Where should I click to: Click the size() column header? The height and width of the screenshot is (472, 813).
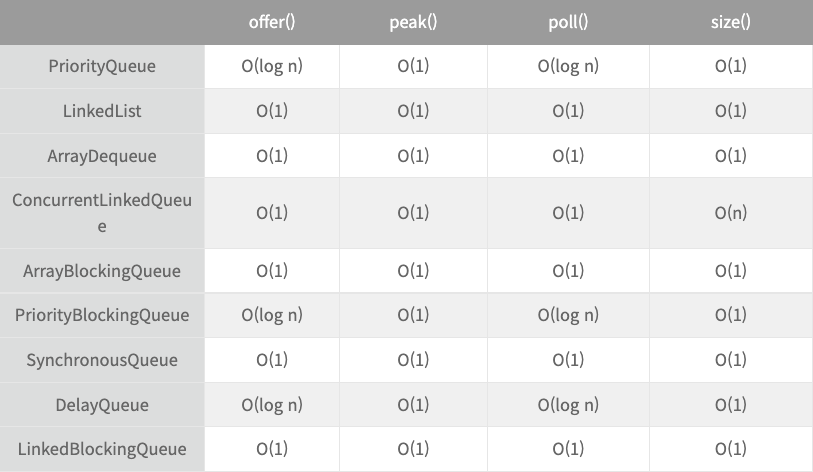tap(730, 23)
